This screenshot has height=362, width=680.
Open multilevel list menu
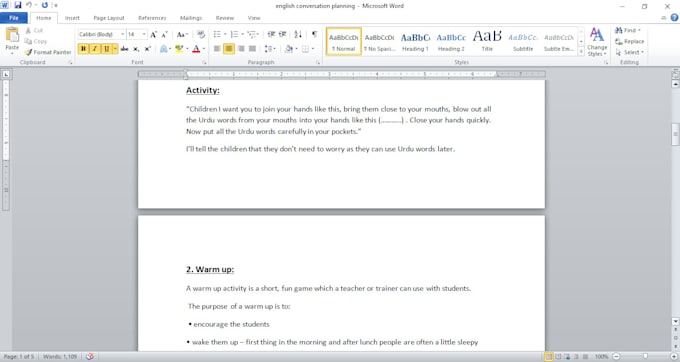point(252,34)
